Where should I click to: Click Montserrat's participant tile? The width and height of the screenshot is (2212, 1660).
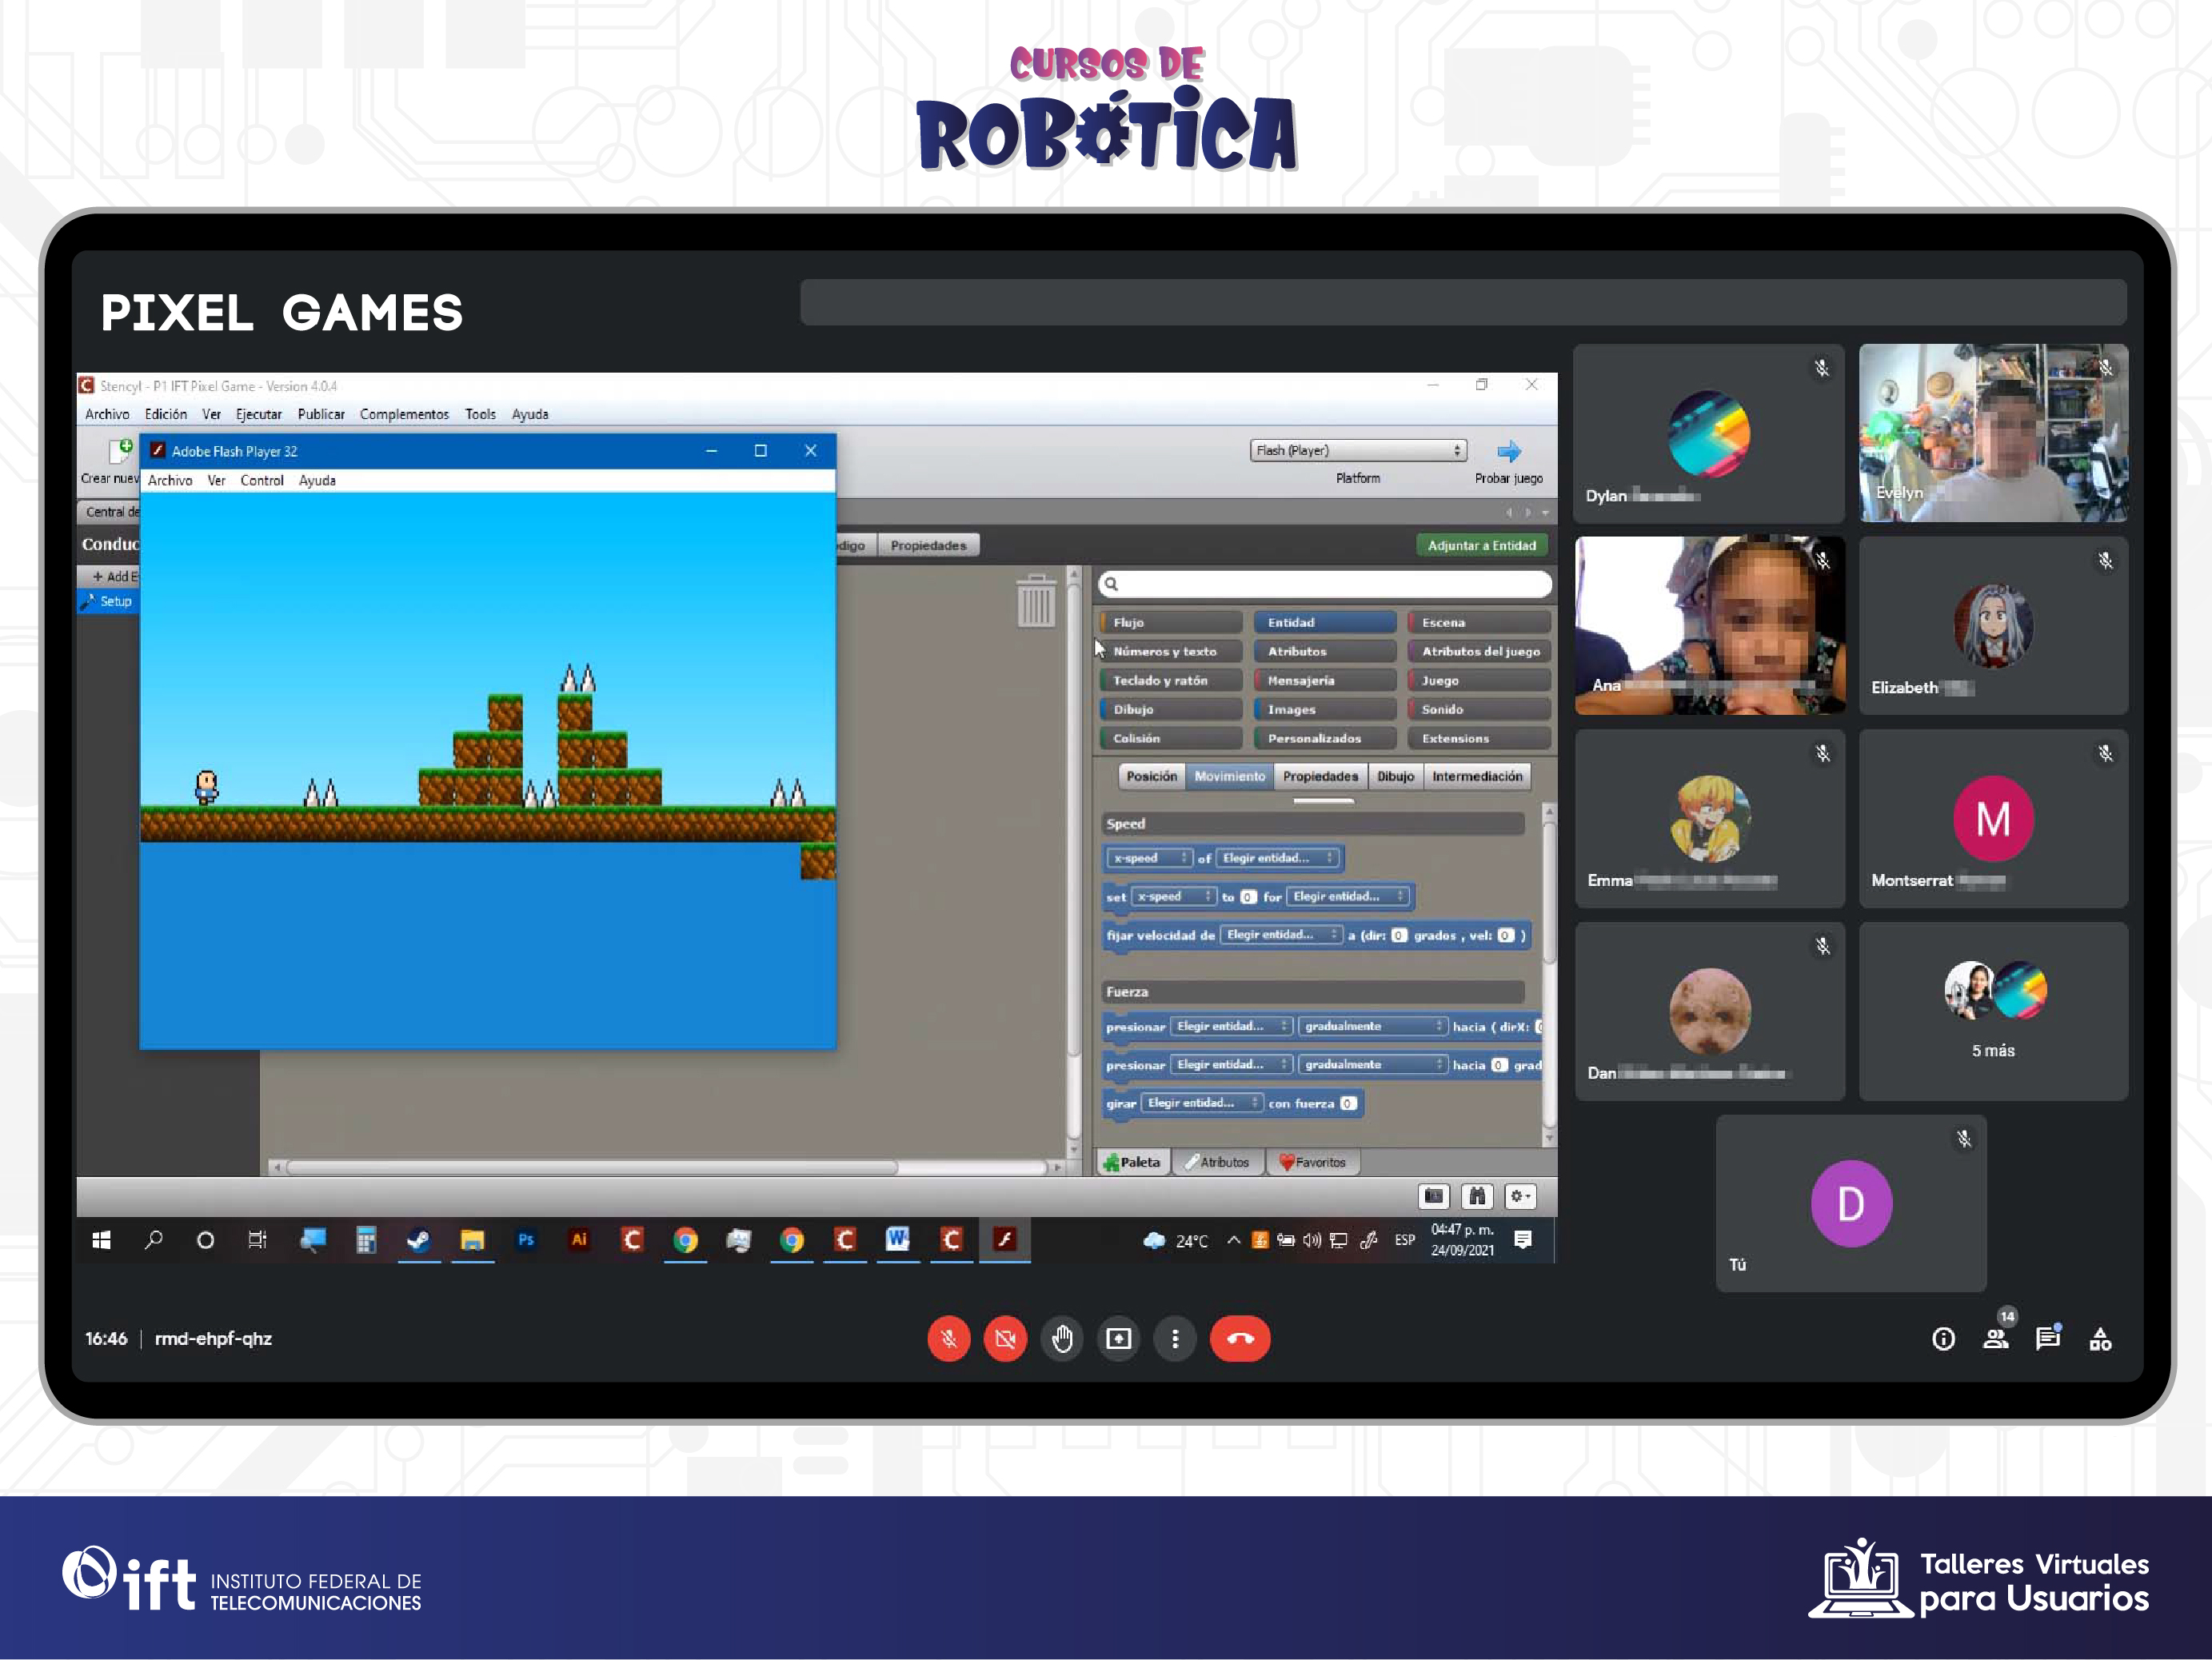(1993, 818)
